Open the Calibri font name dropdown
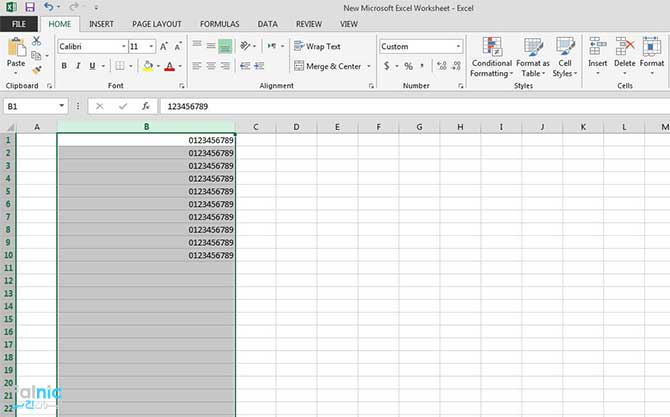Screen dimensions: 670x417 tap(123, 46)
